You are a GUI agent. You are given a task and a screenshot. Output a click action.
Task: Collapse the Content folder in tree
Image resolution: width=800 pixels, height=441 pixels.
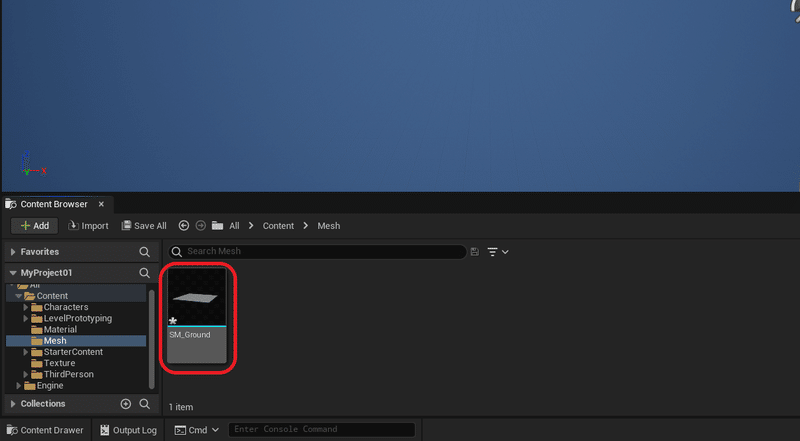point(19,296)
